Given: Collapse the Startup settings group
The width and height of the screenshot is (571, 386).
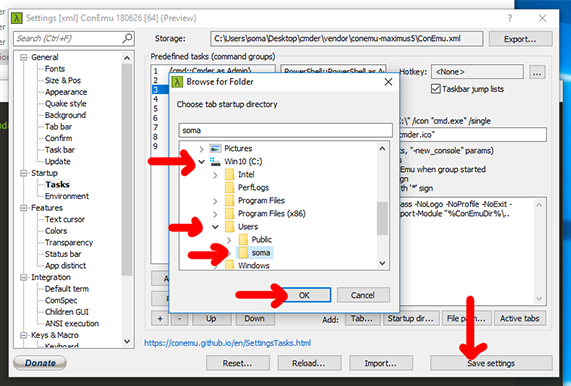Looking at the screenshot, I should tap(24, 173).
